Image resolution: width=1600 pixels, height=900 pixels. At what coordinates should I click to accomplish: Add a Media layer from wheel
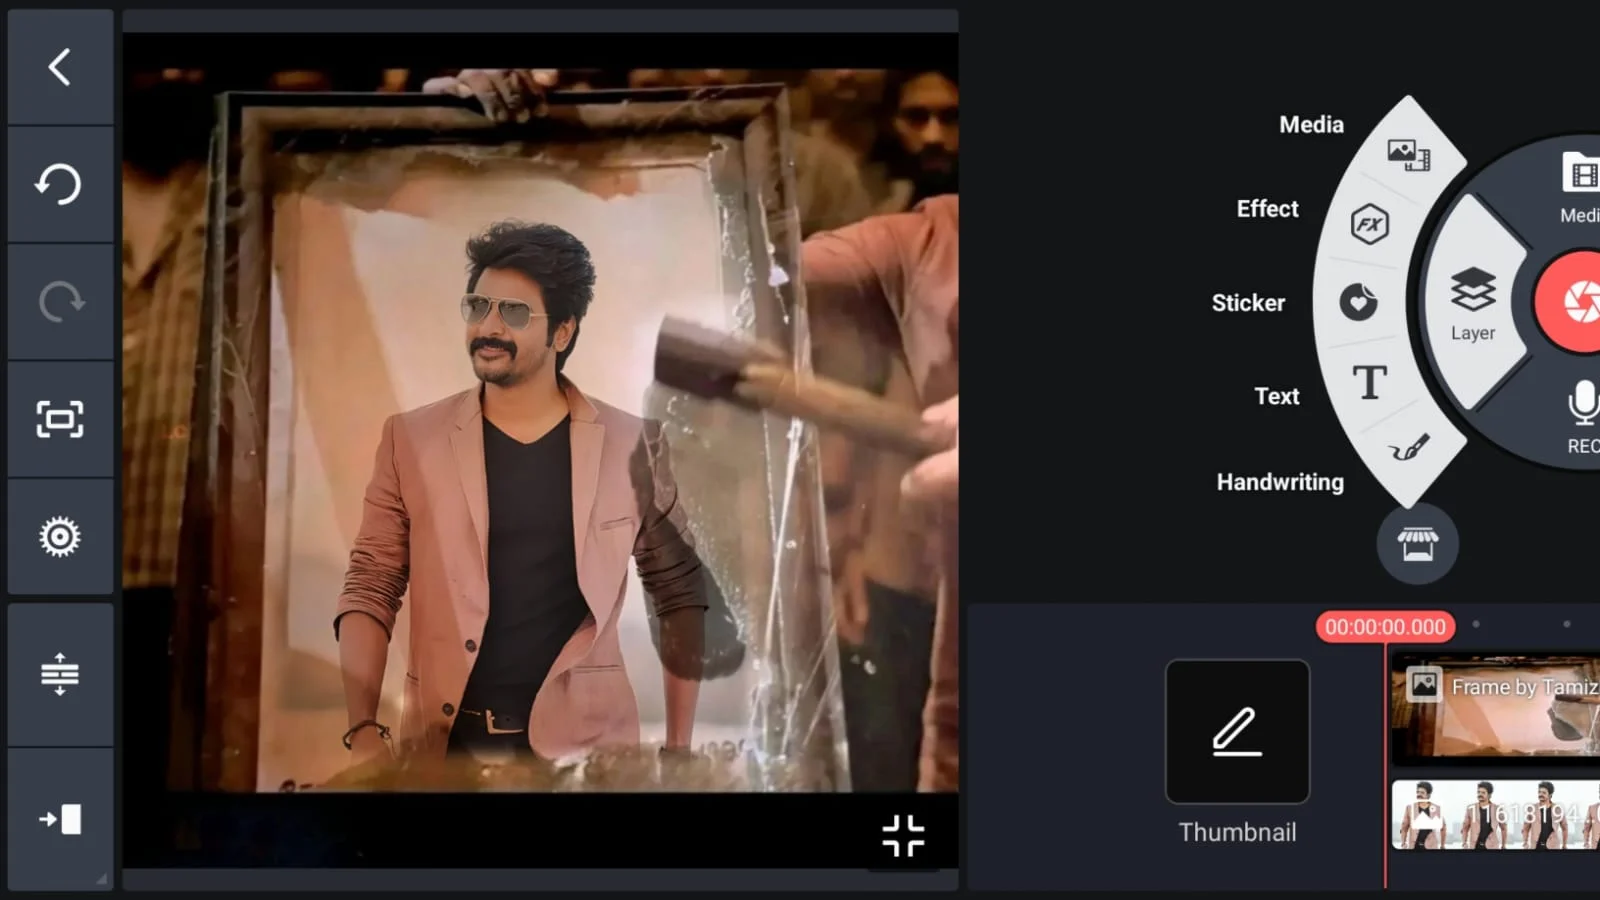click(1408, 154)
